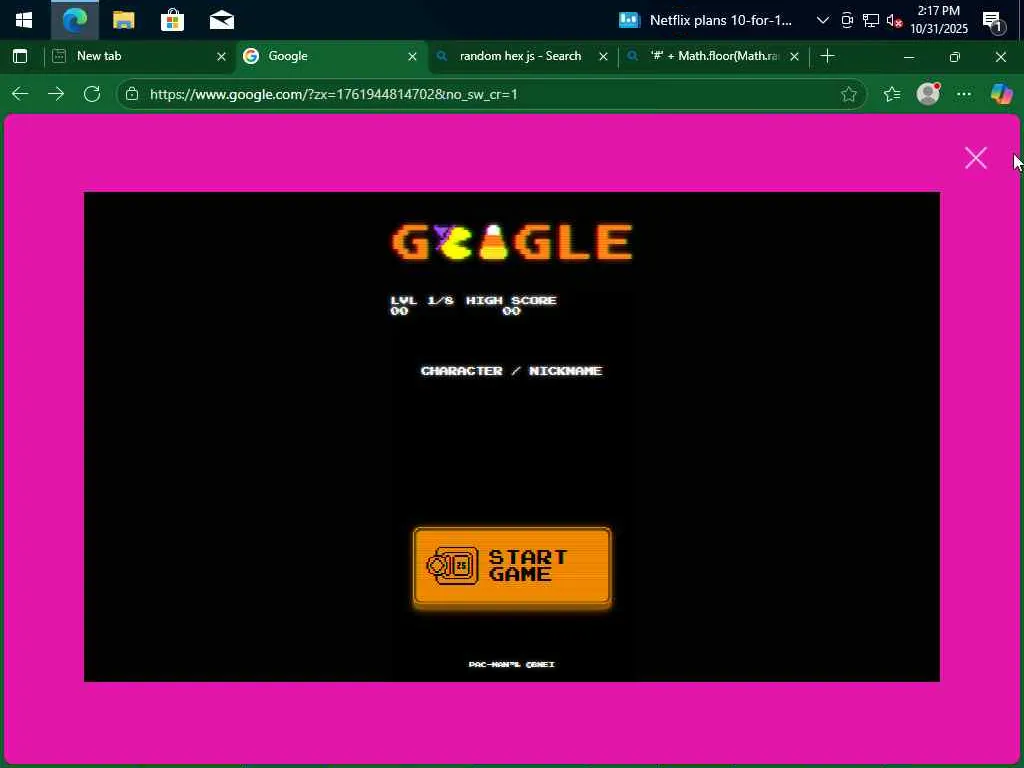The image size is (1024, 768).
Task: Open File Explorer from the taskbar
Action: coord(123,20)
